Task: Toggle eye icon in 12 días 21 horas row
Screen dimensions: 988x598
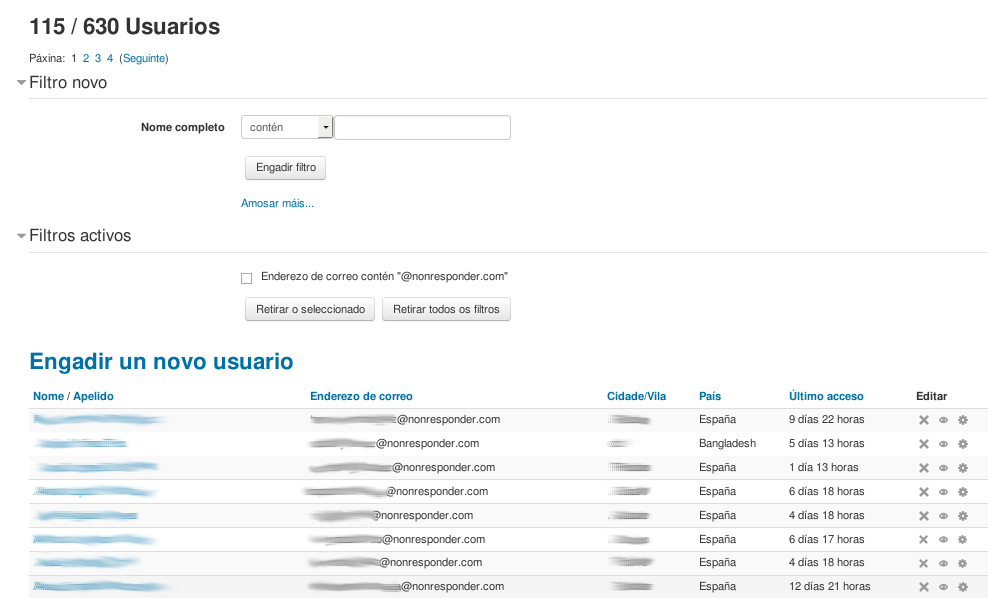Action: tap(943, 587)
